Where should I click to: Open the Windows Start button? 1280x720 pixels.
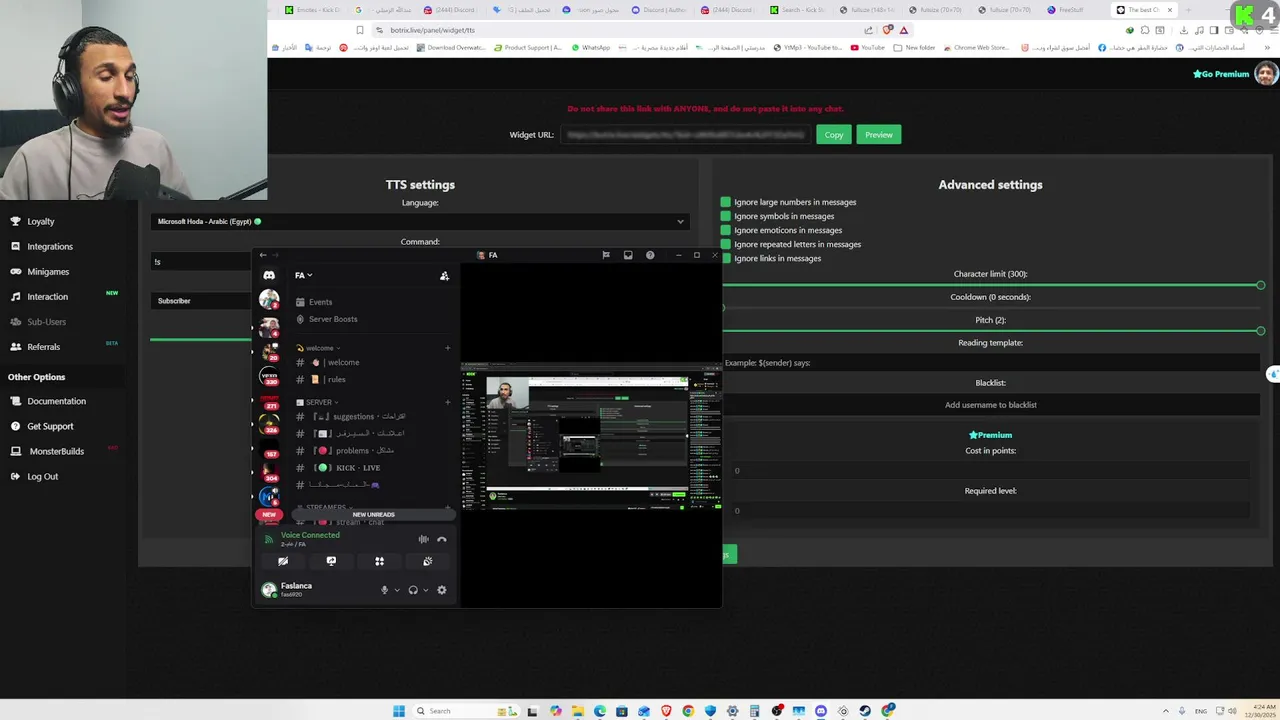tap(399, 711)
